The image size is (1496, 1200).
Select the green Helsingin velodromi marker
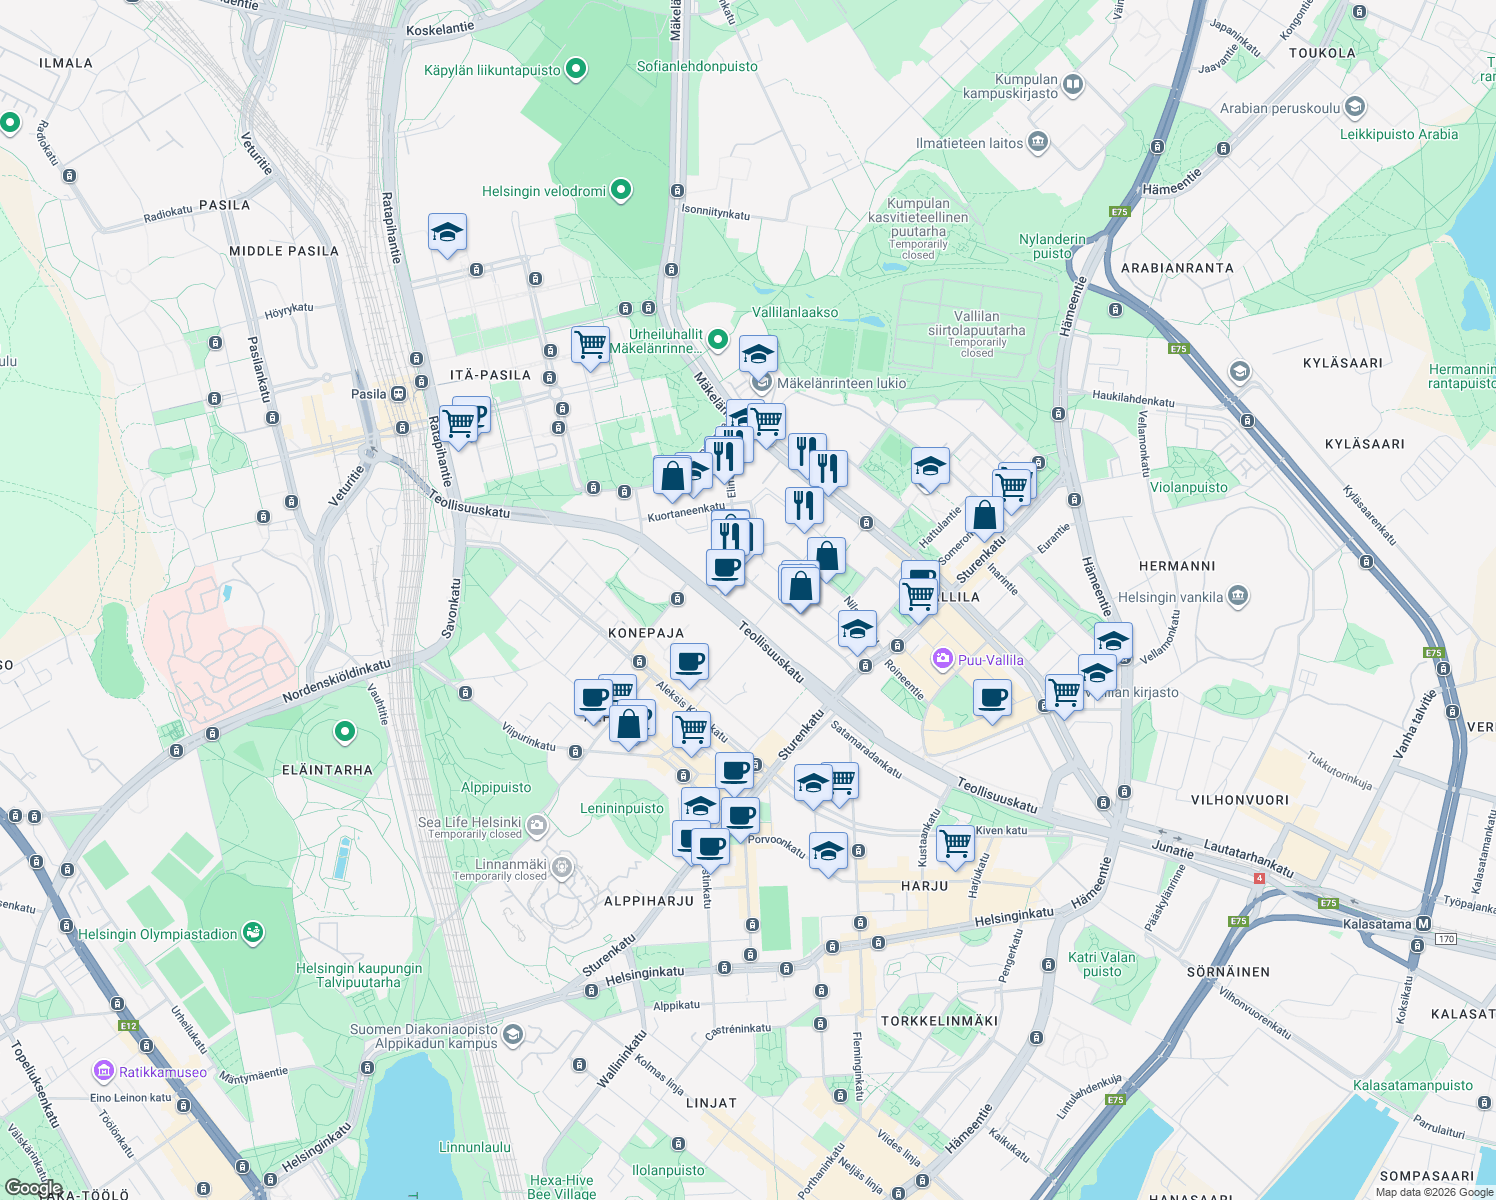tap(620, 190)
